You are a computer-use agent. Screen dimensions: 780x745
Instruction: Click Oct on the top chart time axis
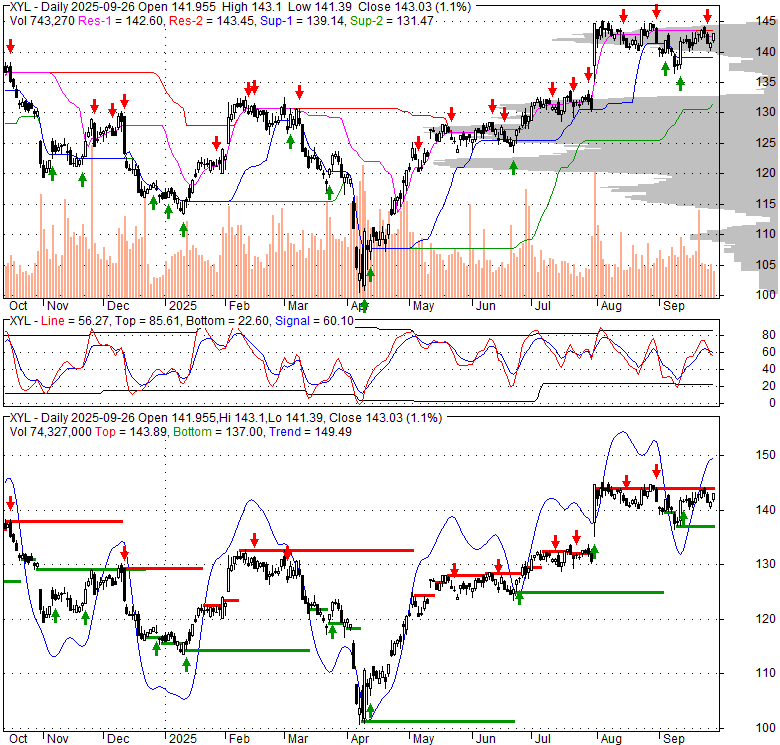[18, 306]
